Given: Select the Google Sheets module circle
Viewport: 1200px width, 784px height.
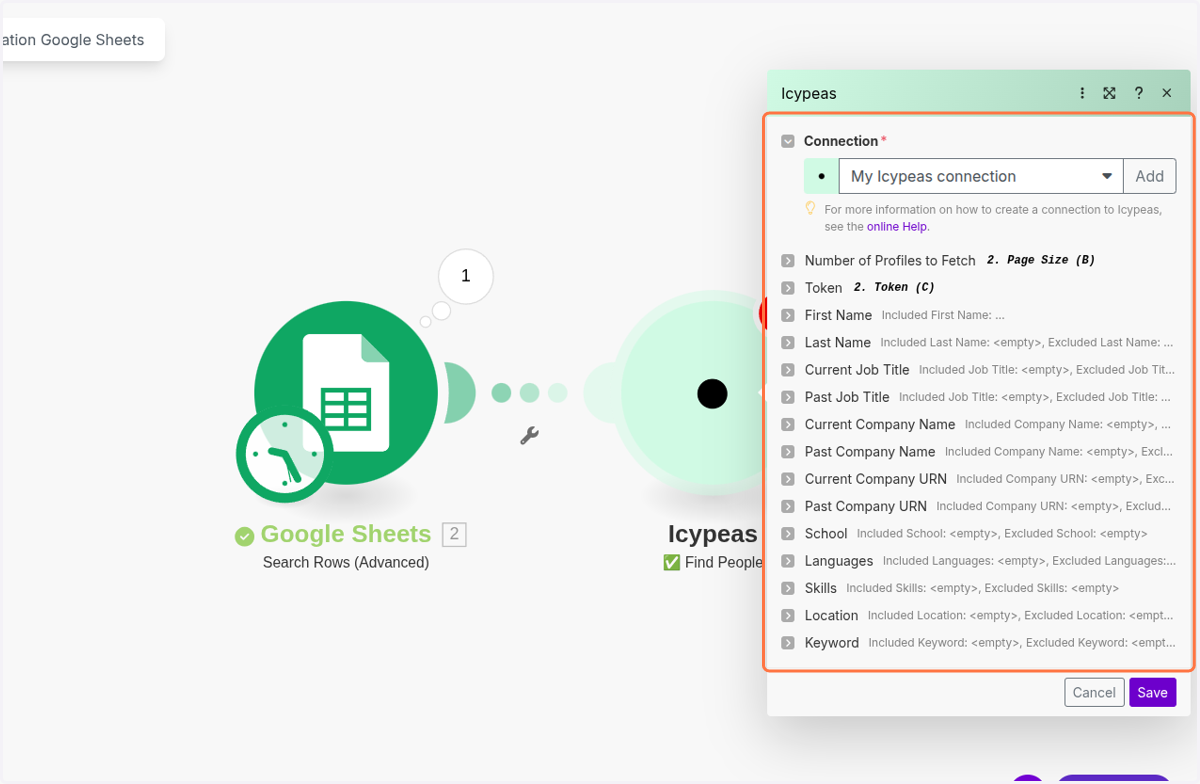Looking at the screenshot, I should [x=346, y=393].
